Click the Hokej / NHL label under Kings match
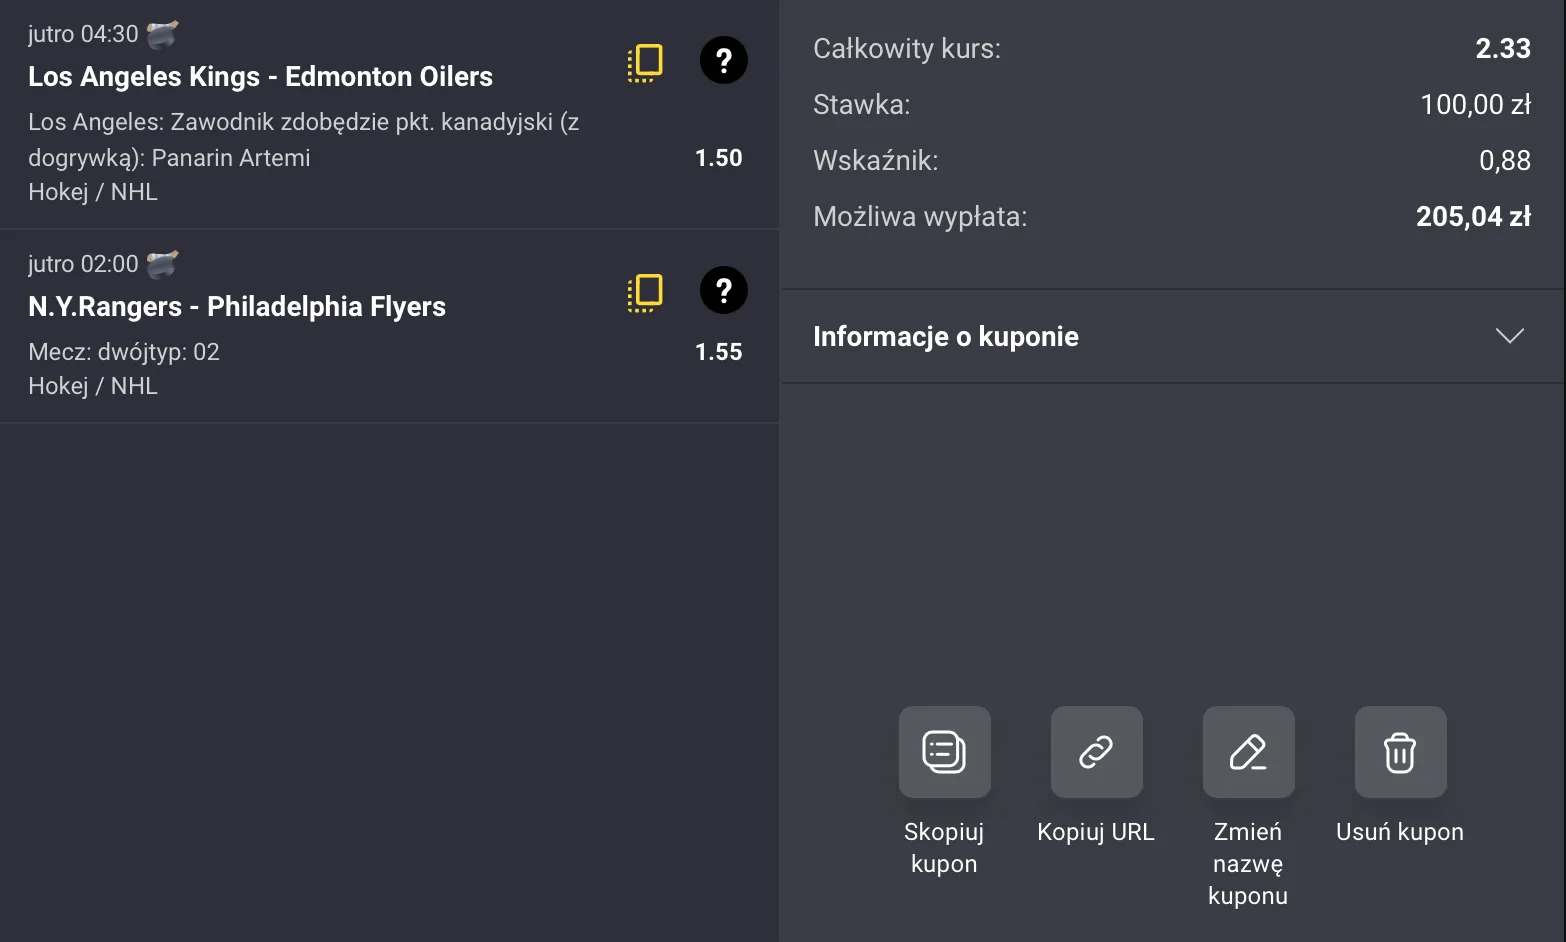This screenshot has width=1566, height=942. 93,191
